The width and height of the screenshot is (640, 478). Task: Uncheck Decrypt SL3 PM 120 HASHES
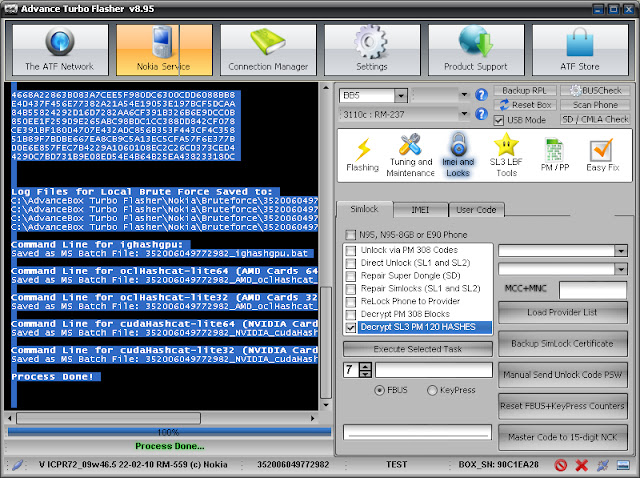351,327
